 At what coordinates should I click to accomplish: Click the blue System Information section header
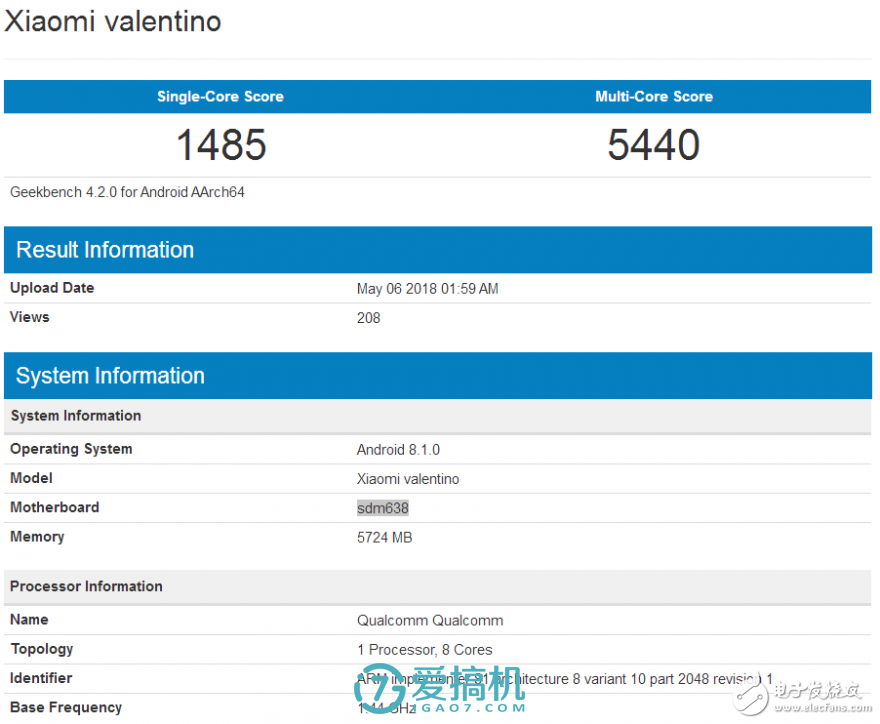[x=110, y=376]
